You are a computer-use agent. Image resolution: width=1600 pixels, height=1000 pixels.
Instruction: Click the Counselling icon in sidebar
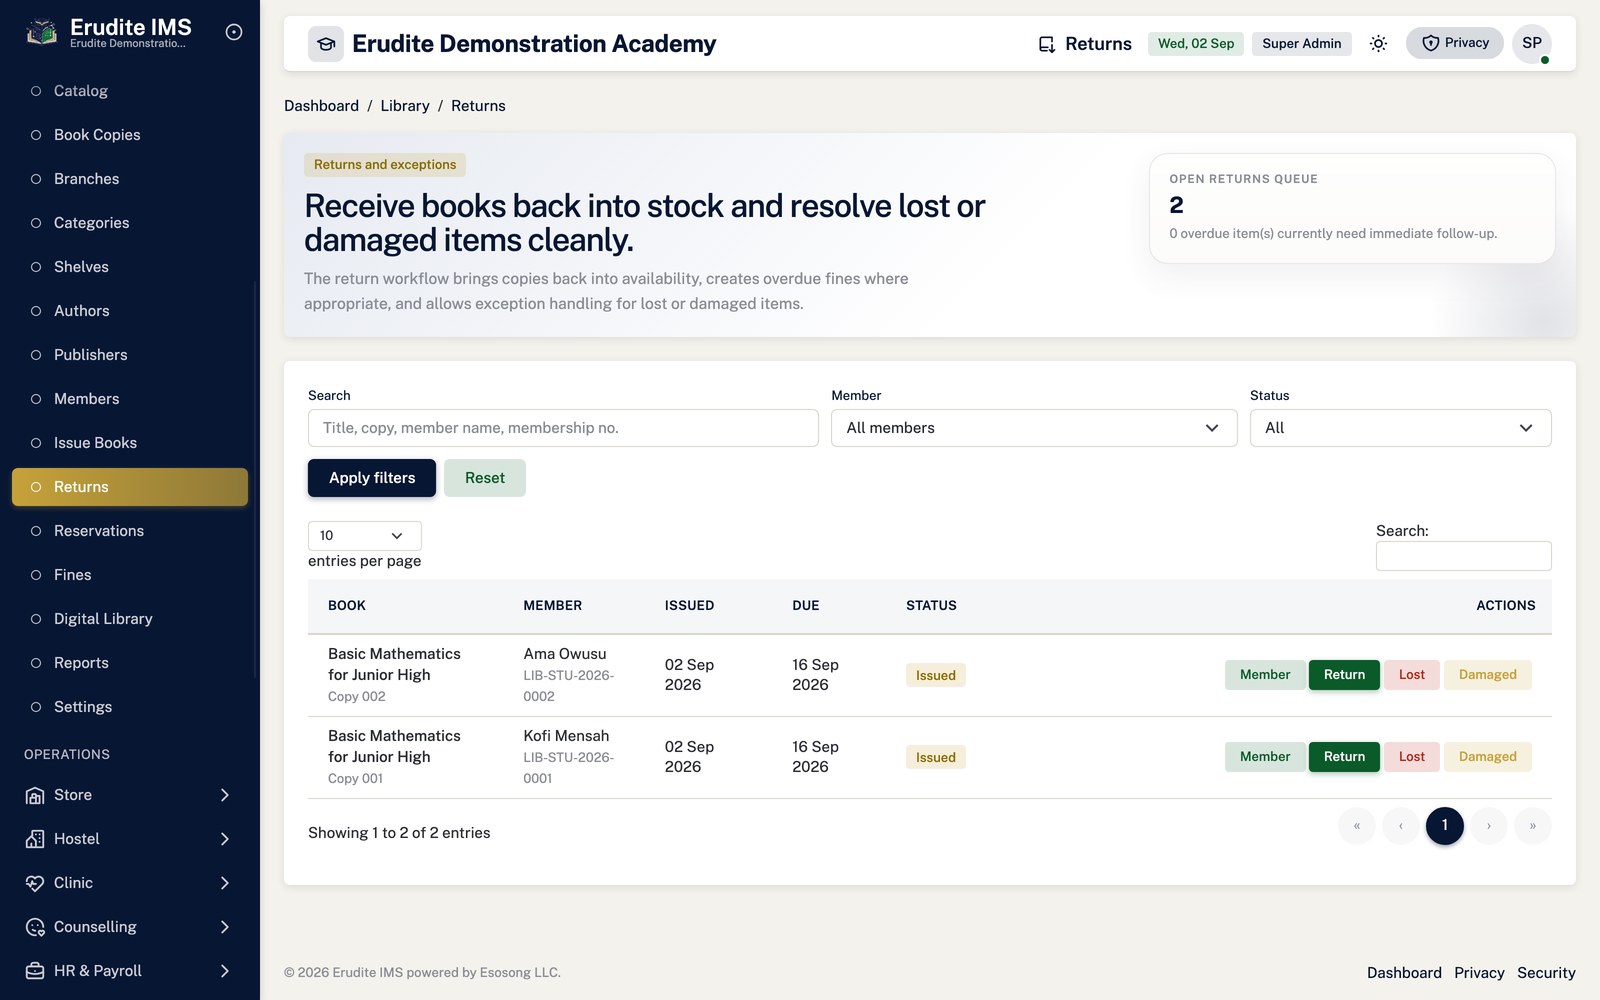[x=35, y=927]
